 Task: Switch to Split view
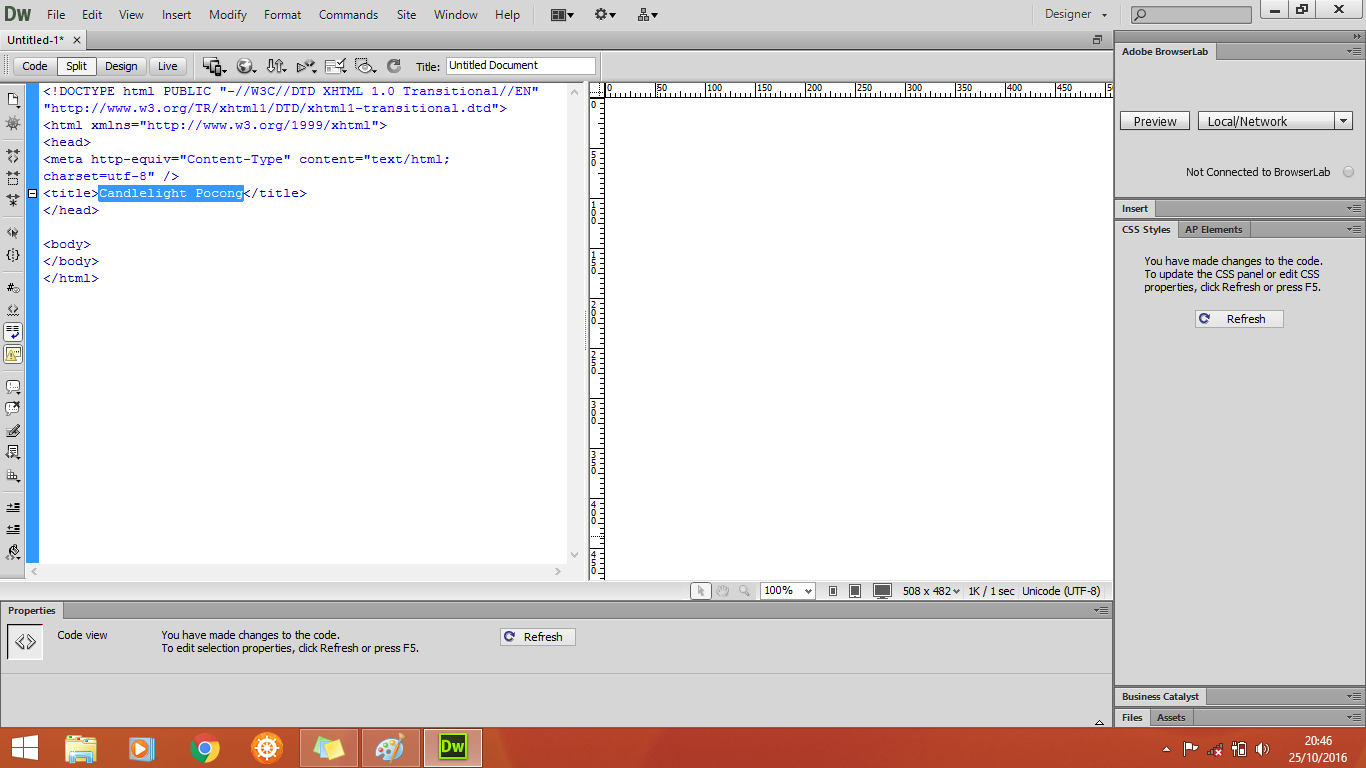[x=77, y=66]
